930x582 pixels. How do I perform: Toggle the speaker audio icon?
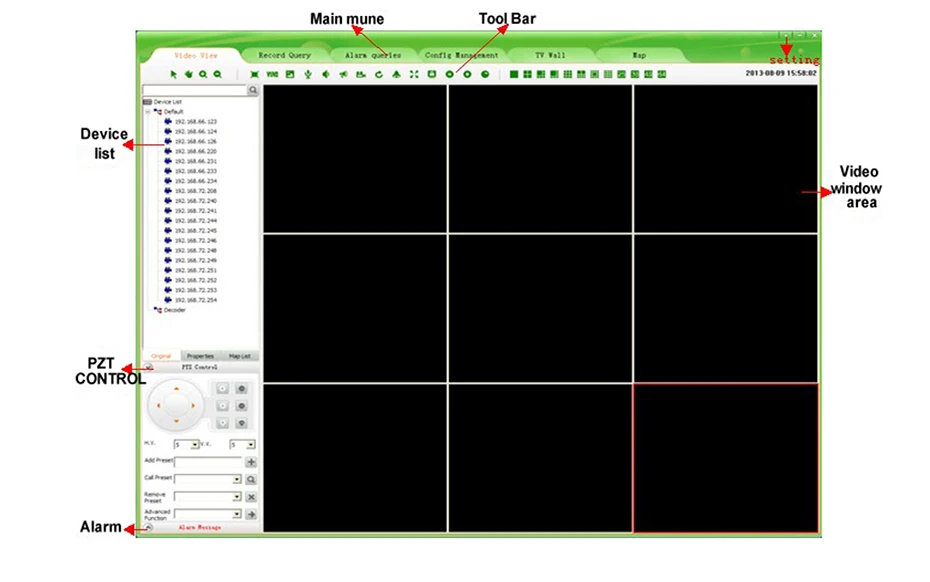click(x=326, y=74)
